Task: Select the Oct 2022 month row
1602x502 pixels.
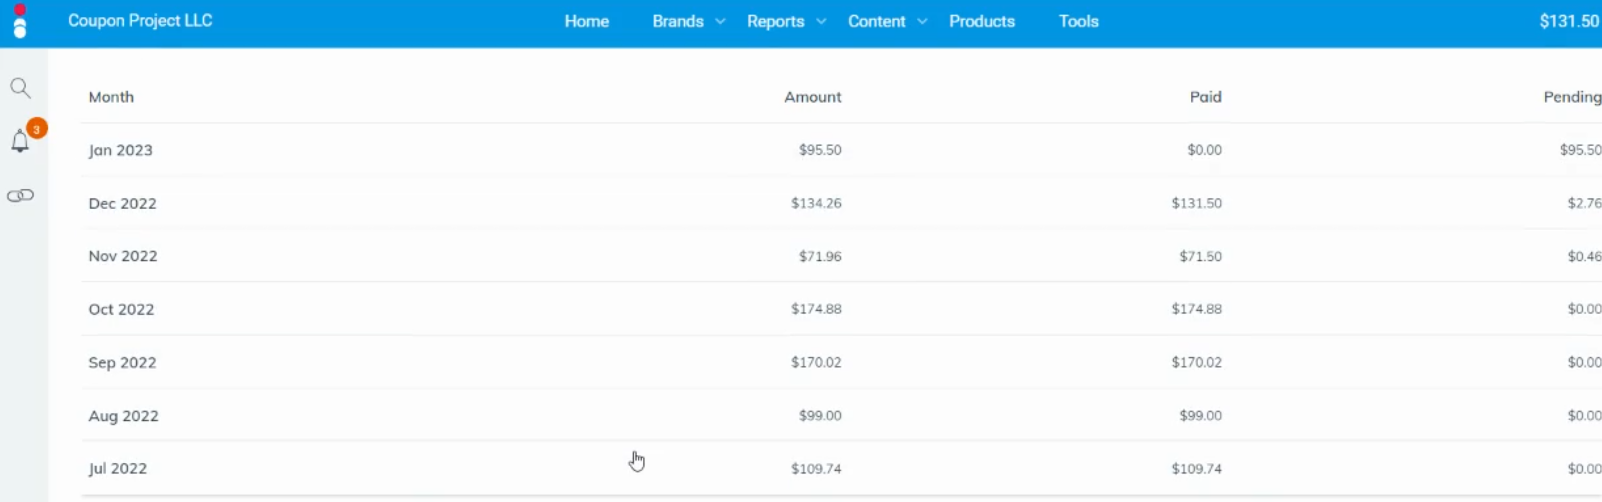Action: (841, 309)
